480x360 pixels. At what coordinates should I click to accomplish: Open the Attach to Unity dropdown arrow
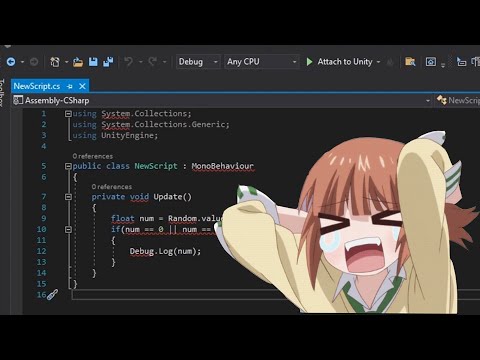coord(378,62)
